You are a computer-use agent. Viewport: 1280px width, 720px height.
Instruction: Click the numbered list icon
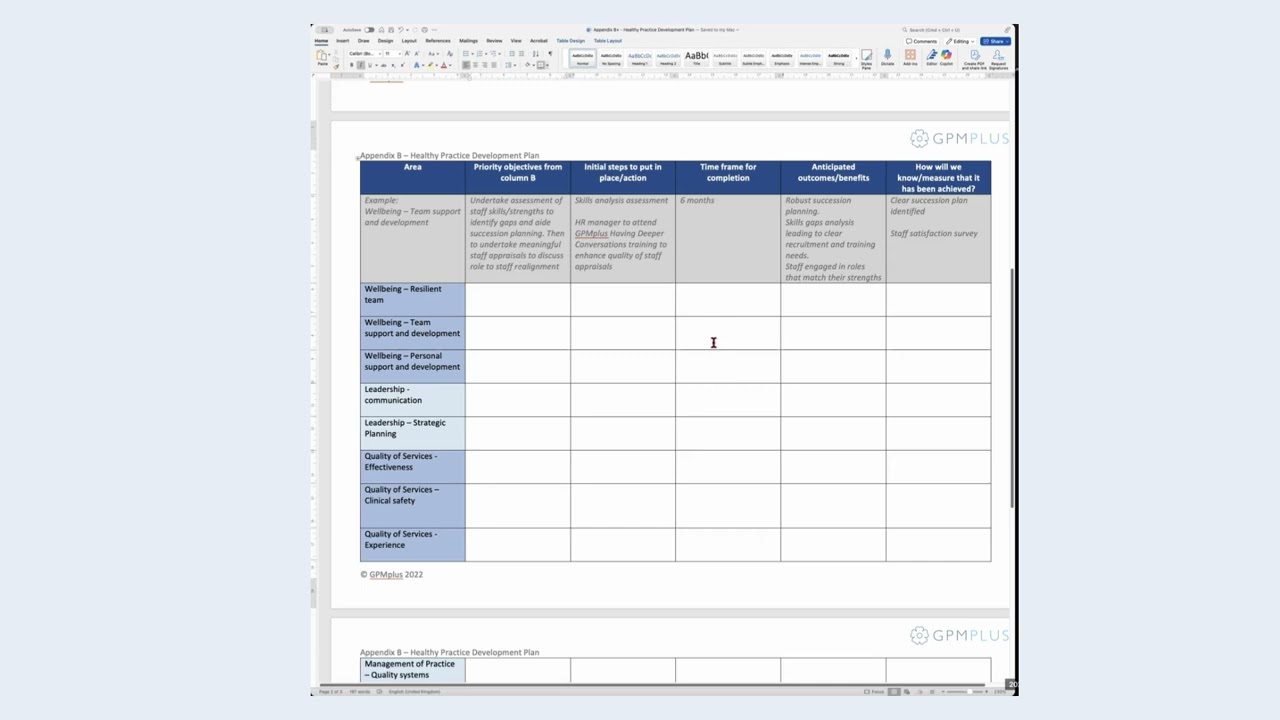pos(479,53)
